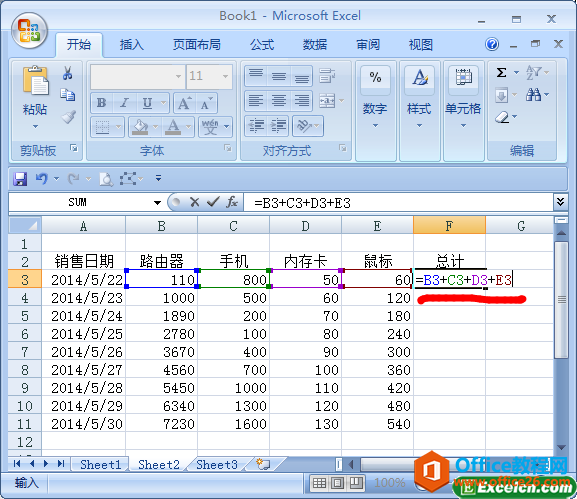Click the Font Color A swatch
577x499 pixels.
point(173,127)
